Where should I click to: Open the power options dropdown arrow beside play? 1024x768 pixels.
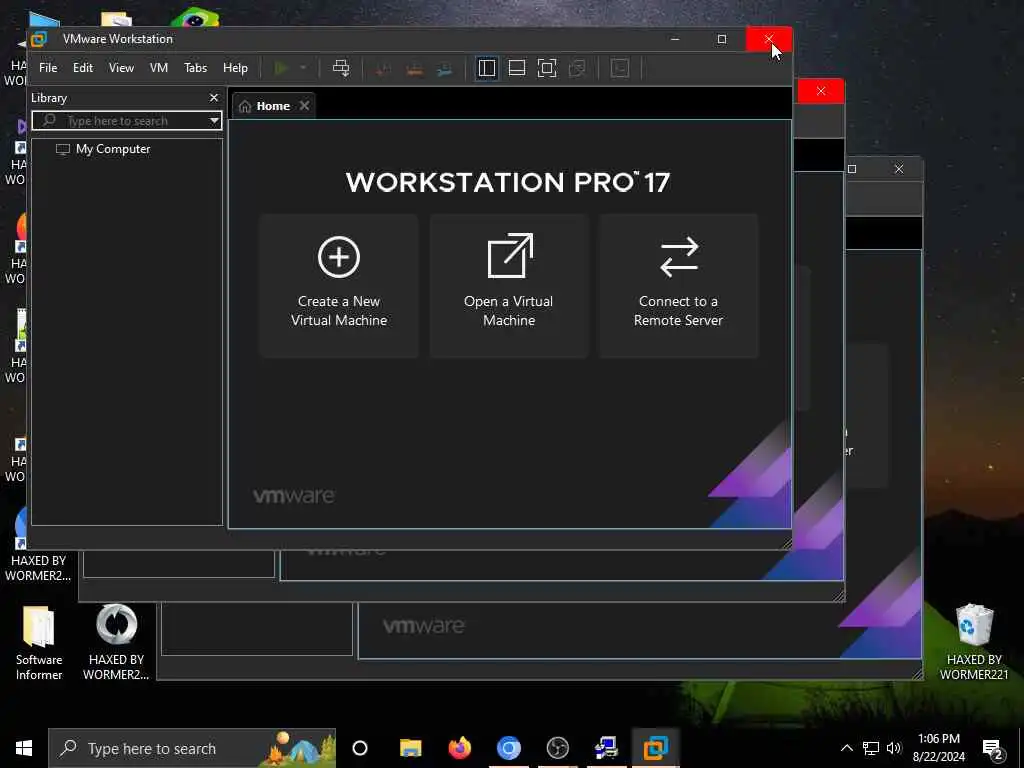coord(303,68)
